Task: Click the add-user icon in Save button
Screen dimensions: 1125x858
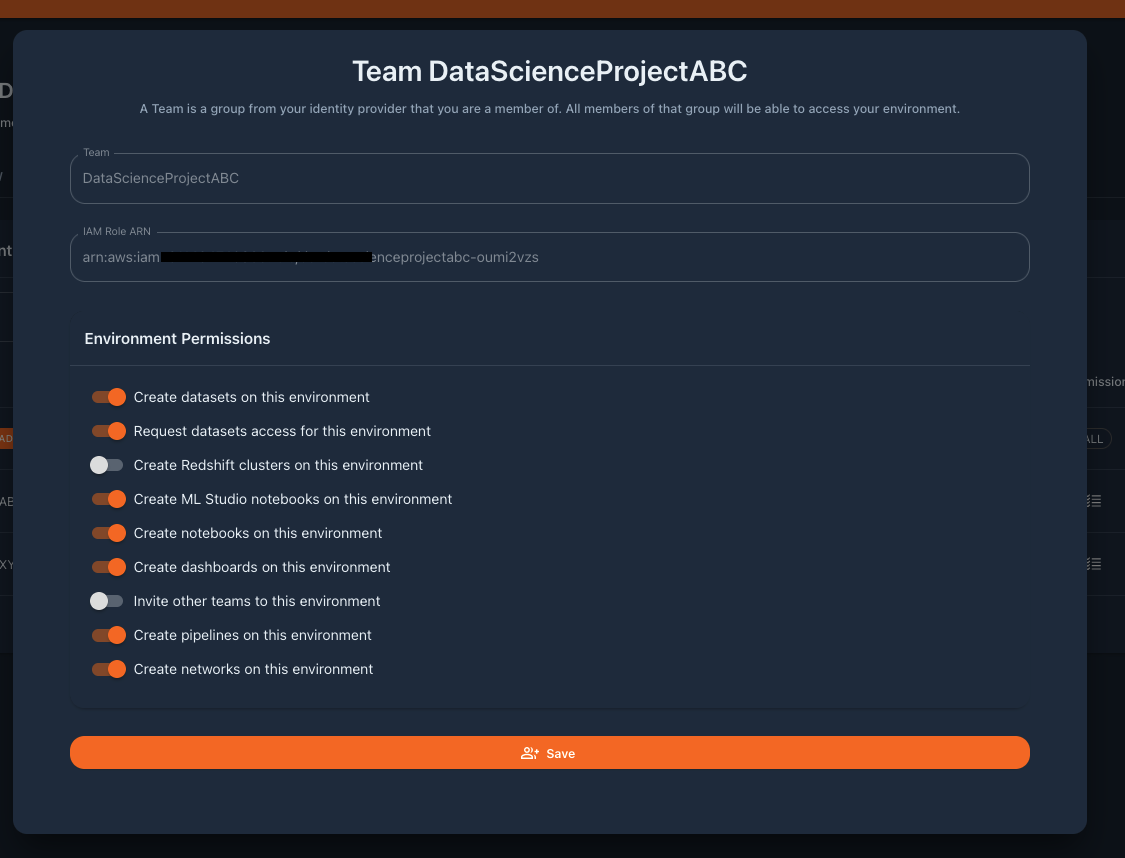Action: tap(529, 753)
